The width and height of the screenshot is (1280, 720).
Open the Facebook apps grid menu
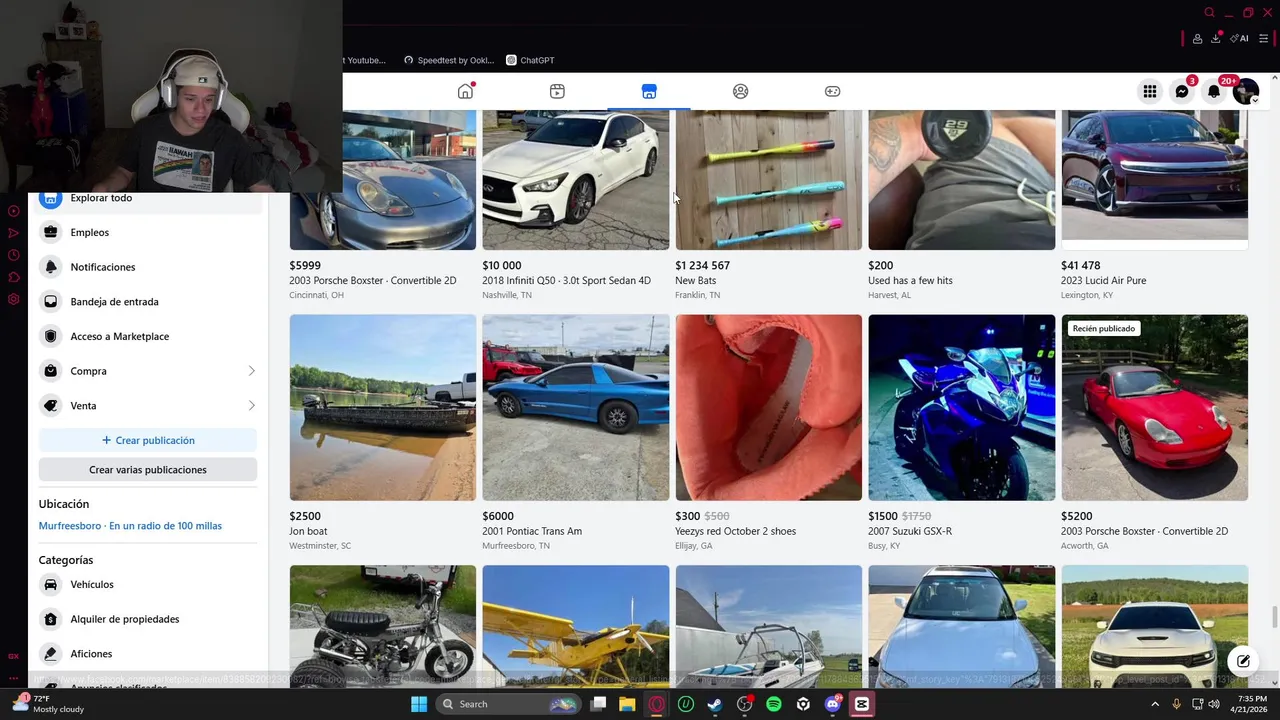(1150, 91)
